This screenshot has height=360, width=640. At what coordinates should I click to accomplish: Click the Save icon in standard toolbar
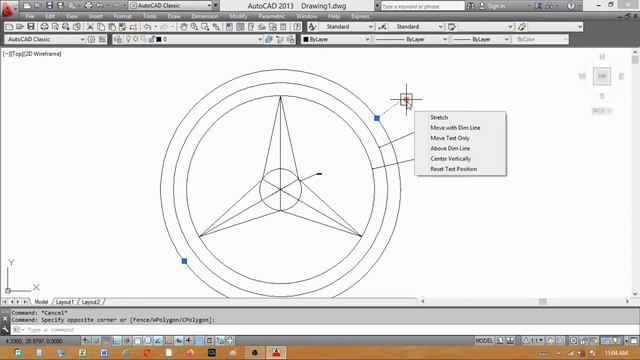(31, 27)
